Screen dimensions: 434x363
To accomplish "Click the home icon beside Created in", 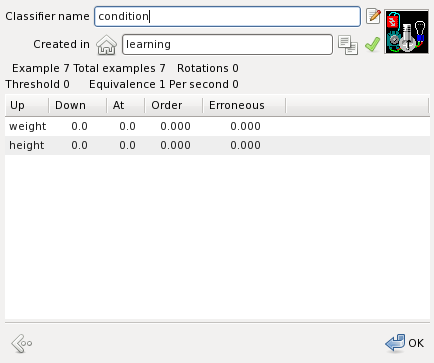I will (x=106, y=45).
